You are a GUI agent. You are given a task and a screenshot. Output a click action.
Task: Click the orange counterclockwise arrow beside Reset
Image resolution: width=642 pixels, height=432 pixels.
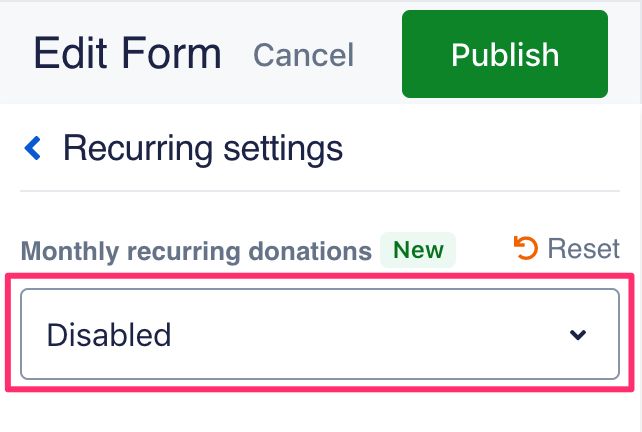coord(526,248)
